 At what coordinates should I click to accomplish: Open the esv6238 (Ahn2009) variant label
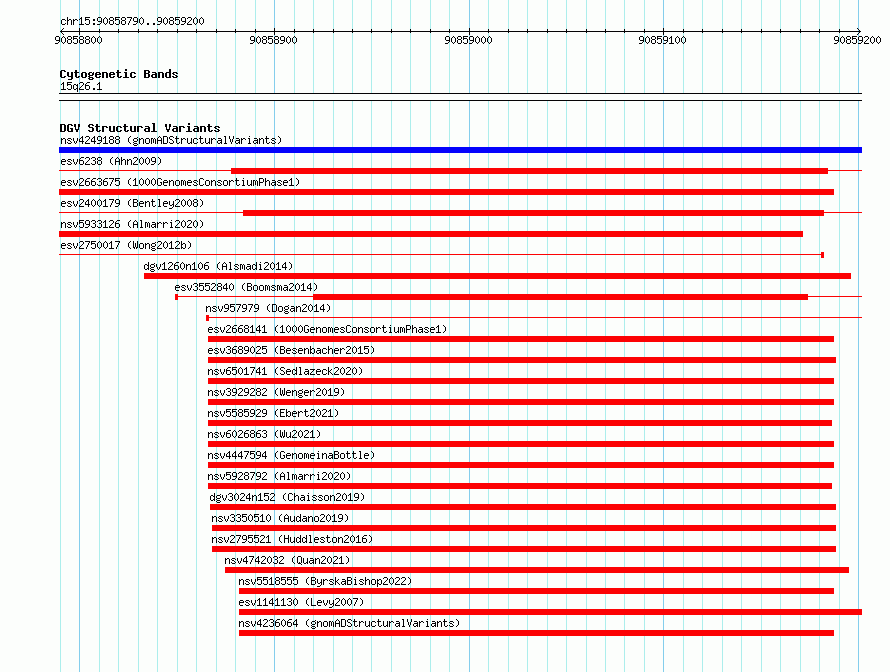(111, 161)
